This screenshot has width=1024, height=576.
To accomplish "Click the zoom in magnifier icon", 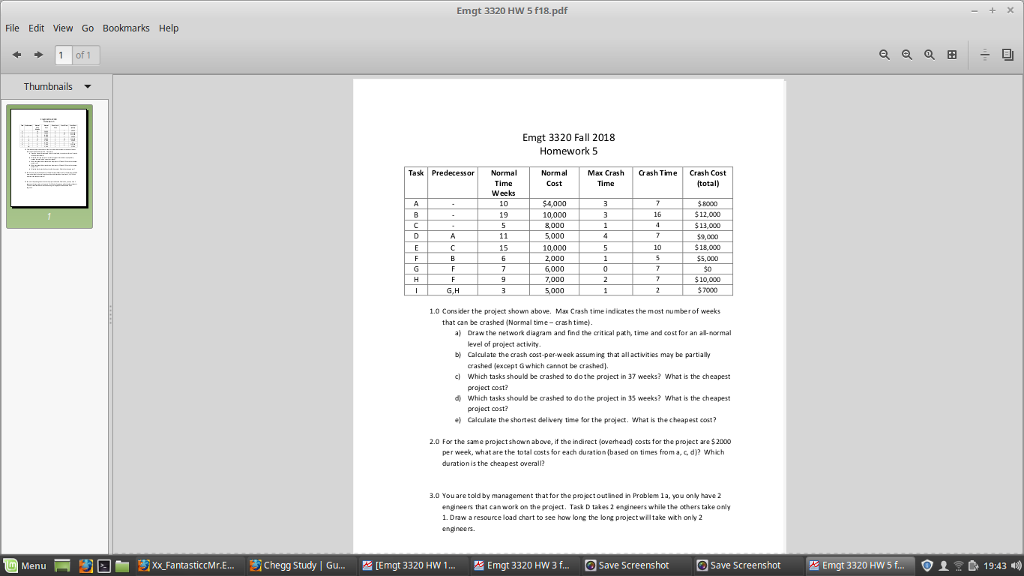I will [907, 55].
